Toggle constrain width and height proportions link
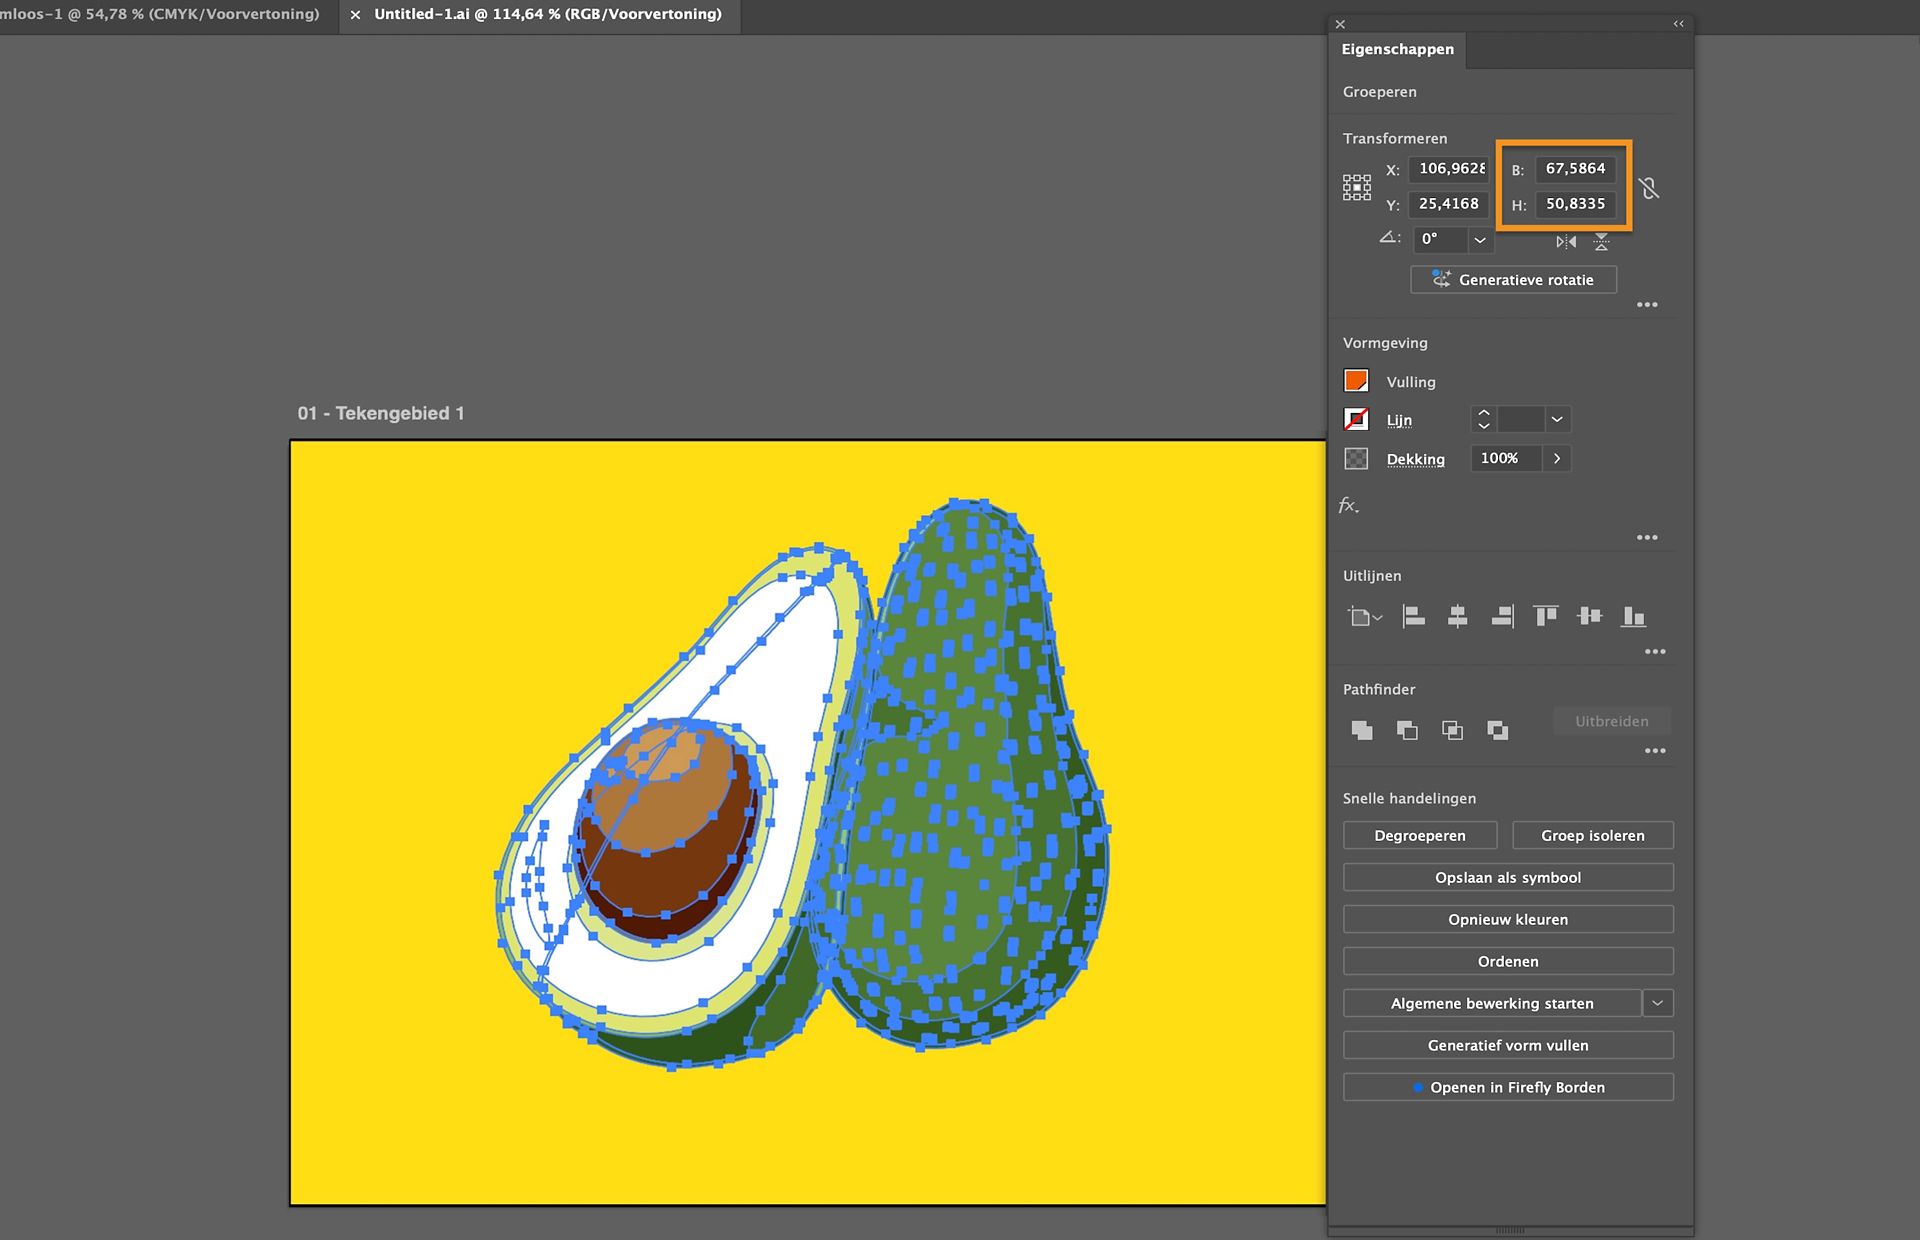 1649,187
